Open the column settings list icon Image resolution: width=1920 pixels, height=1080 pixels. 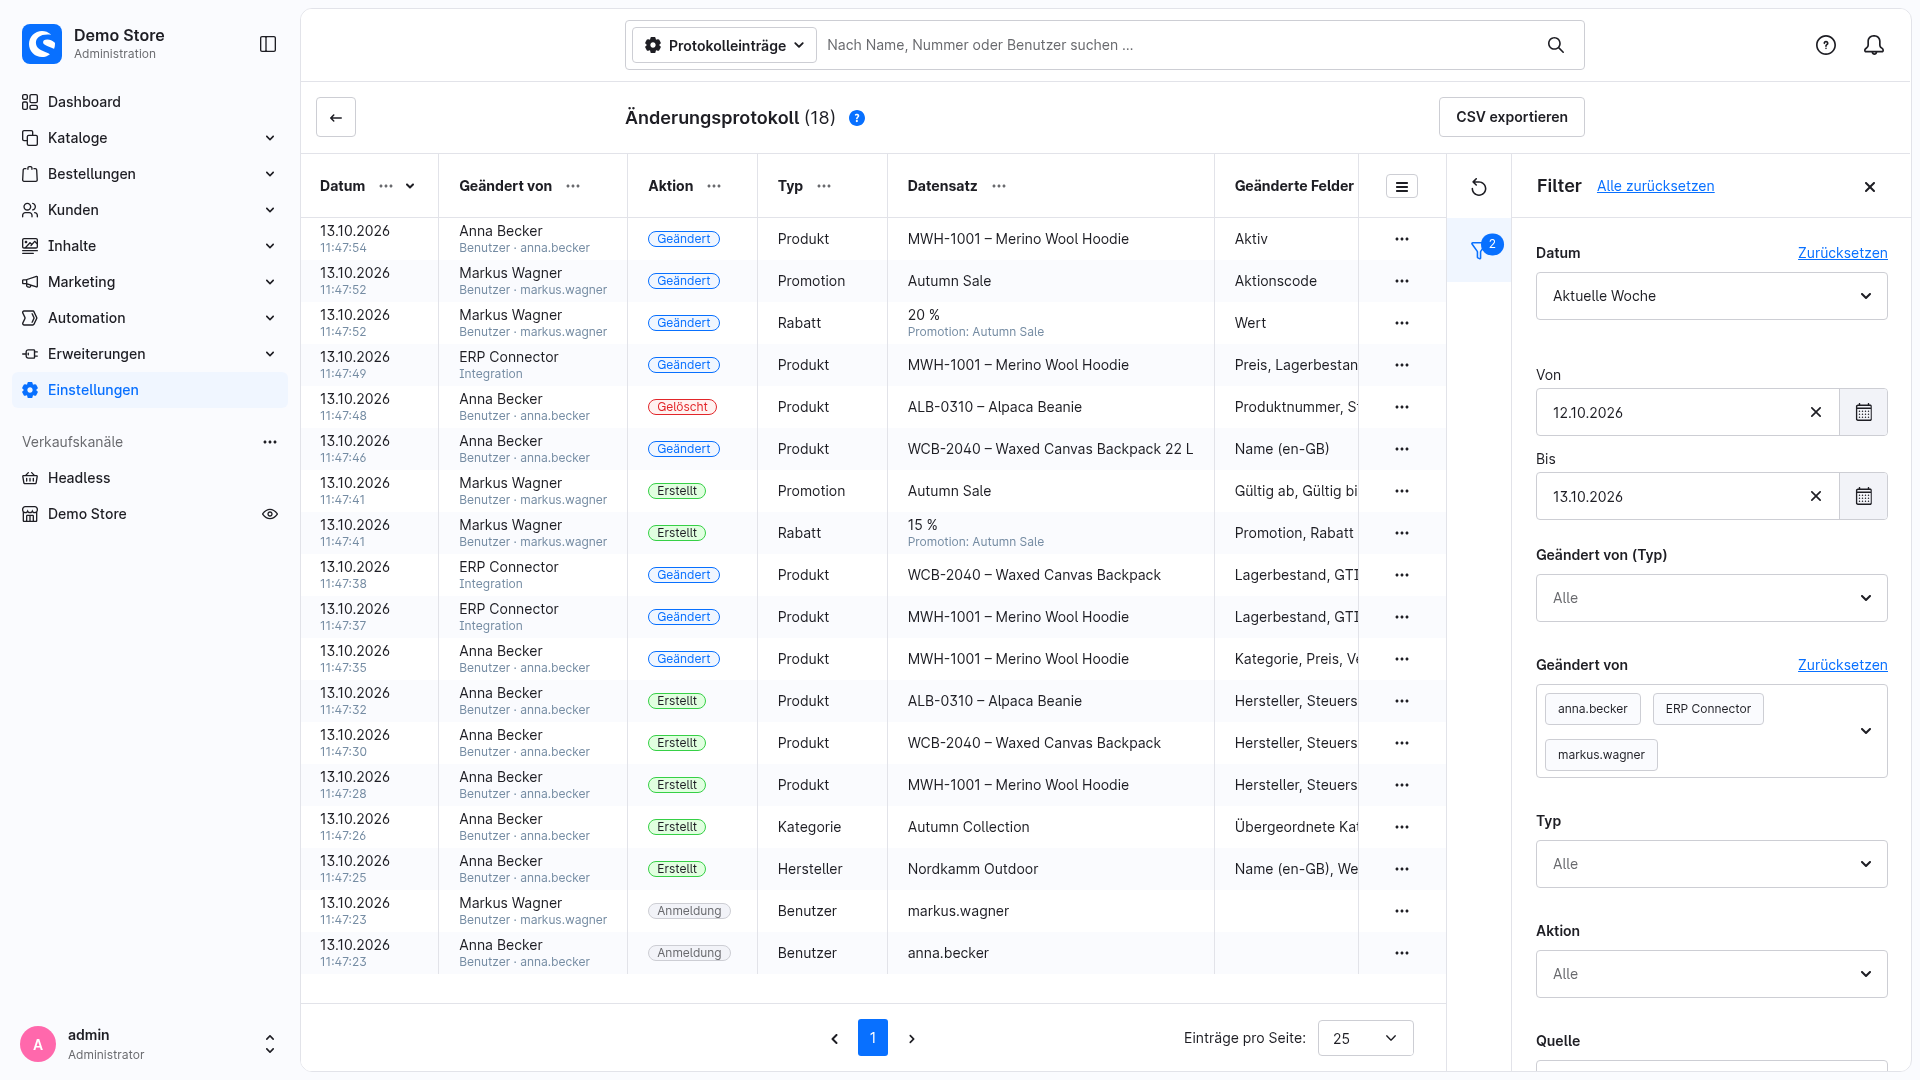point(1402,186)
